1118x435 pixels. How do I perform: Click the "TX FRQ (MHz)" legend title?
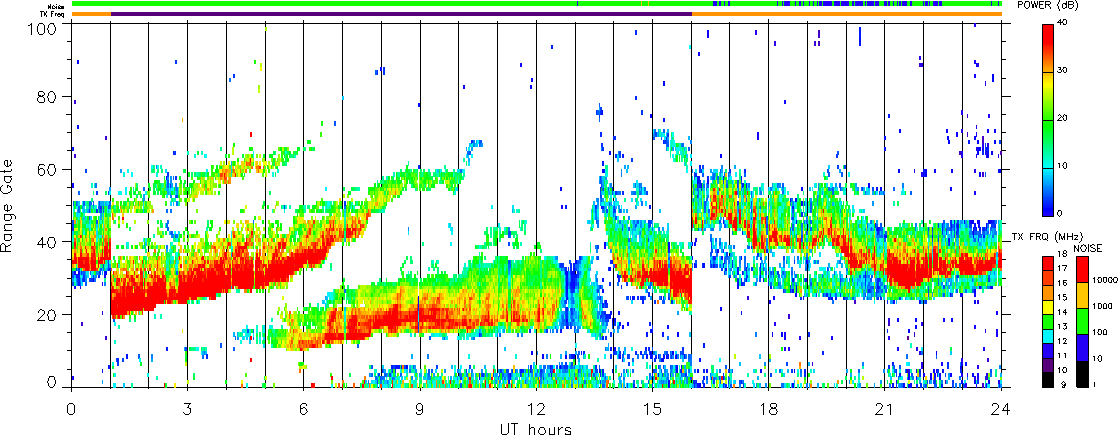coord(1045,236)
